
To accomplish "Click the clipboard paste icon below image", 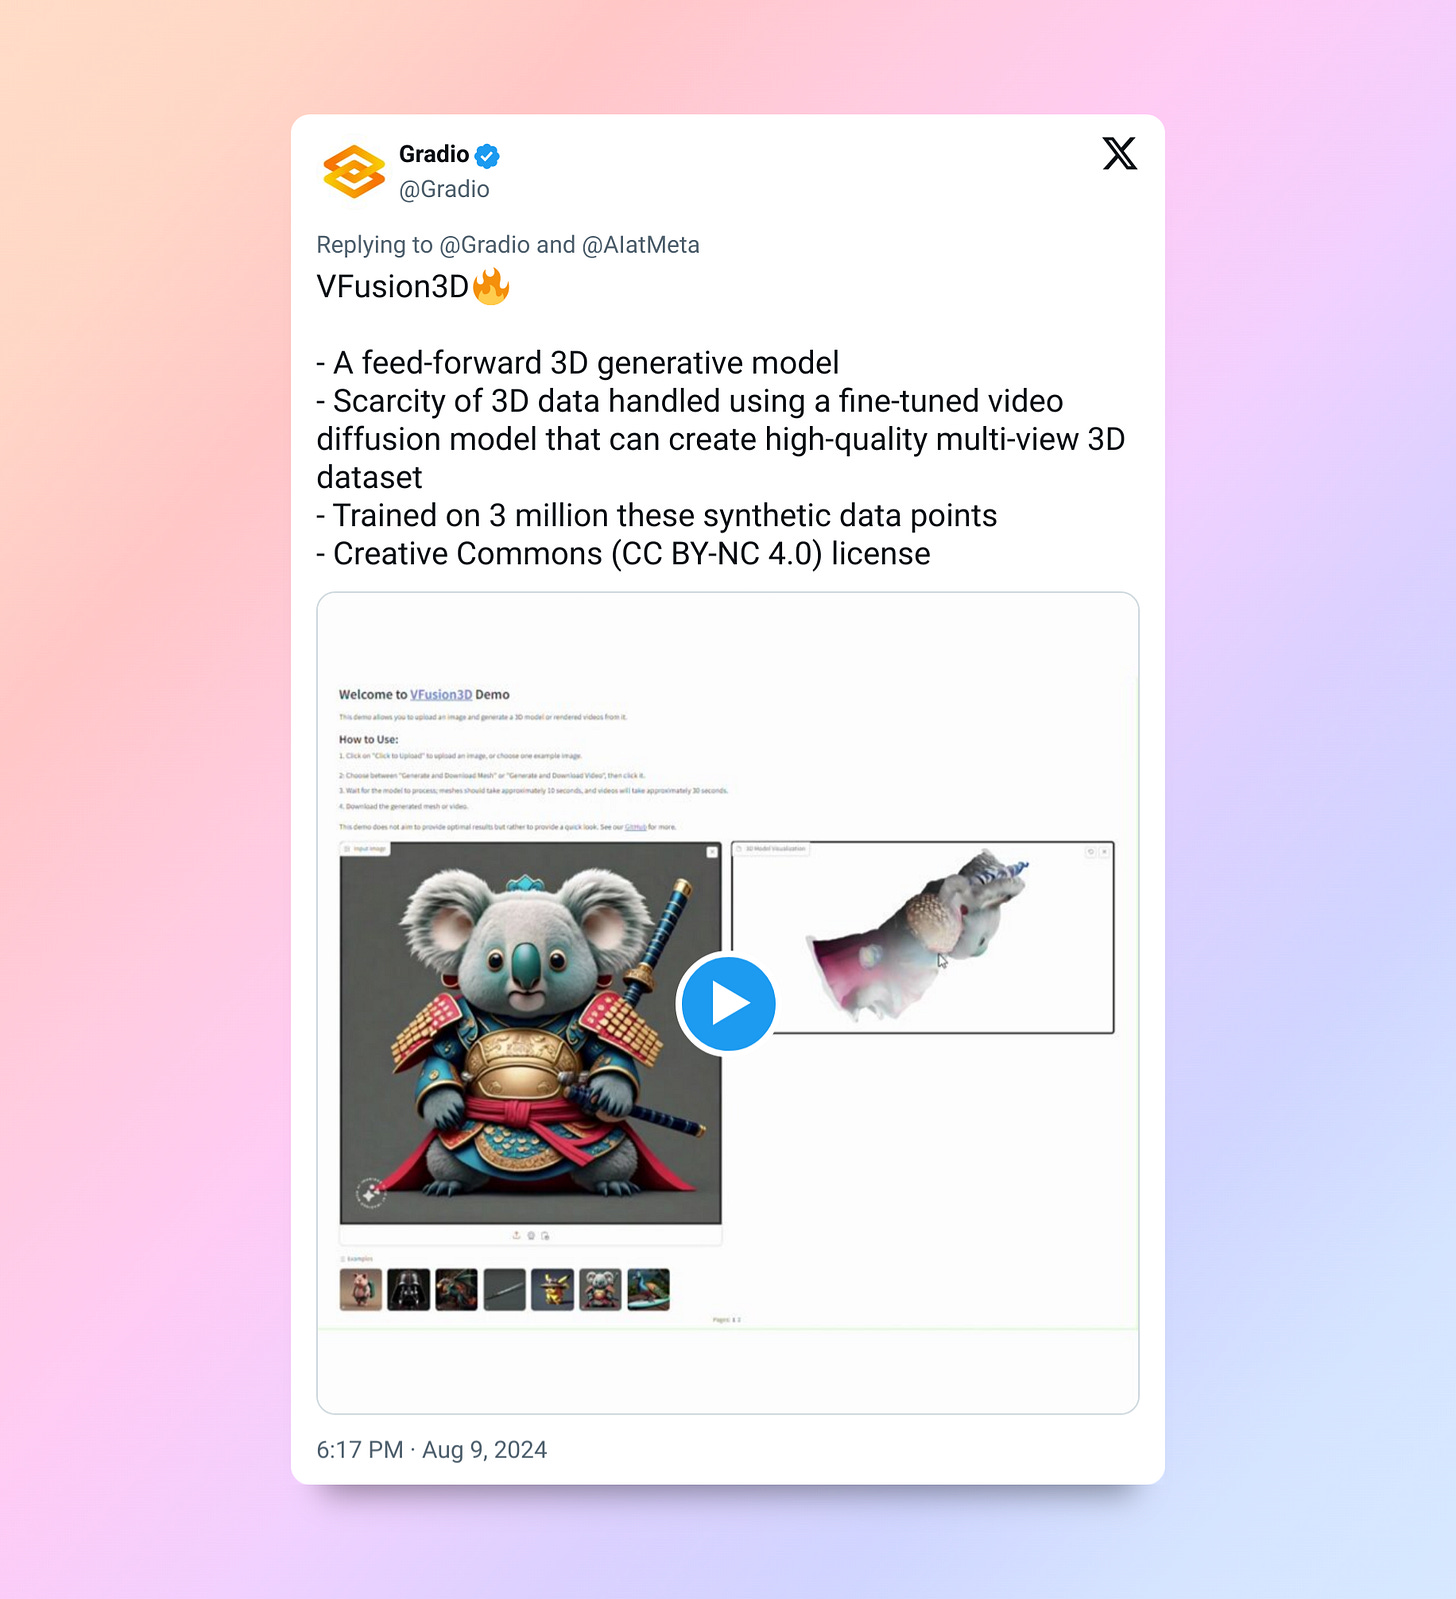I will (545, 1236).
